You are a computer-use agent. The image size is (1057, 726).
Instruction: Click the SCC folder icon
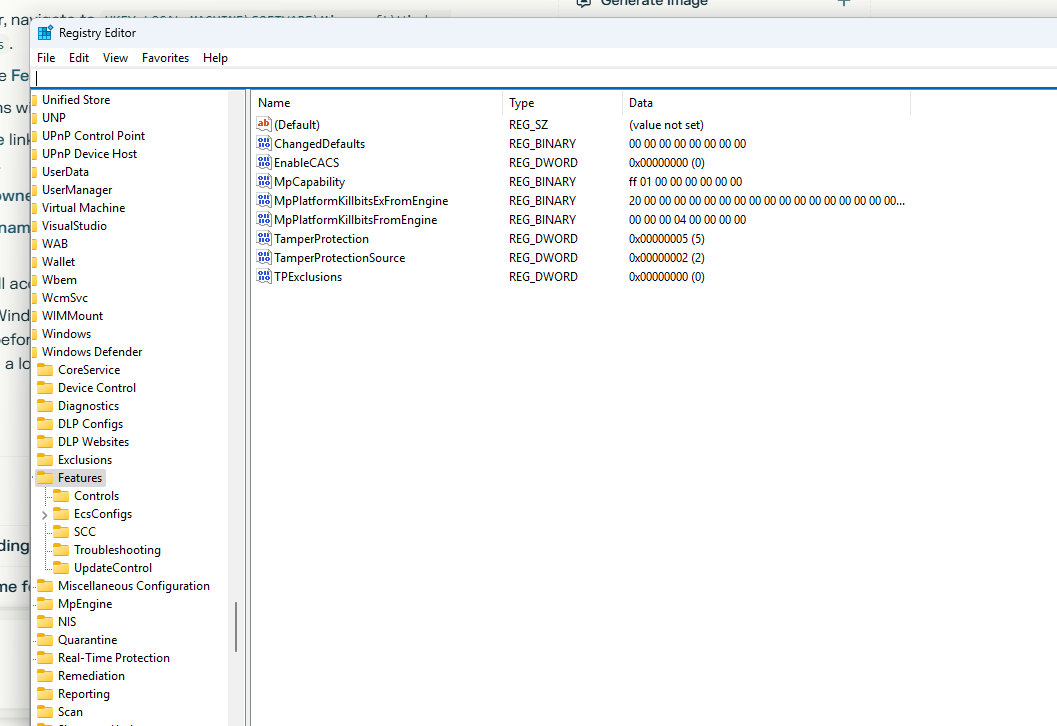pyautogui.click(x=61, y=531)
